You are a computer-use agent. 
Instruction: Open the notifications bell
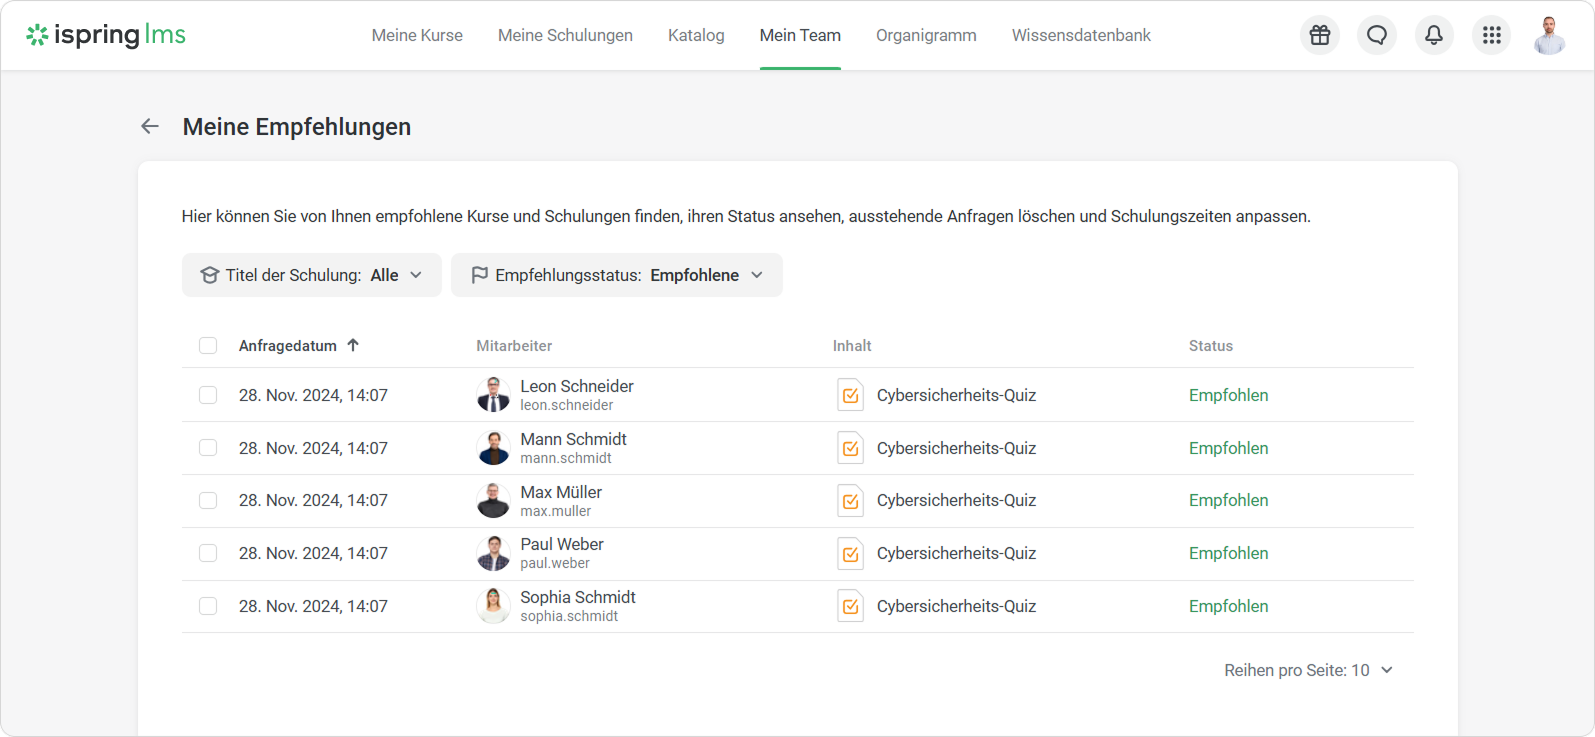click(x=1434, y=36)
